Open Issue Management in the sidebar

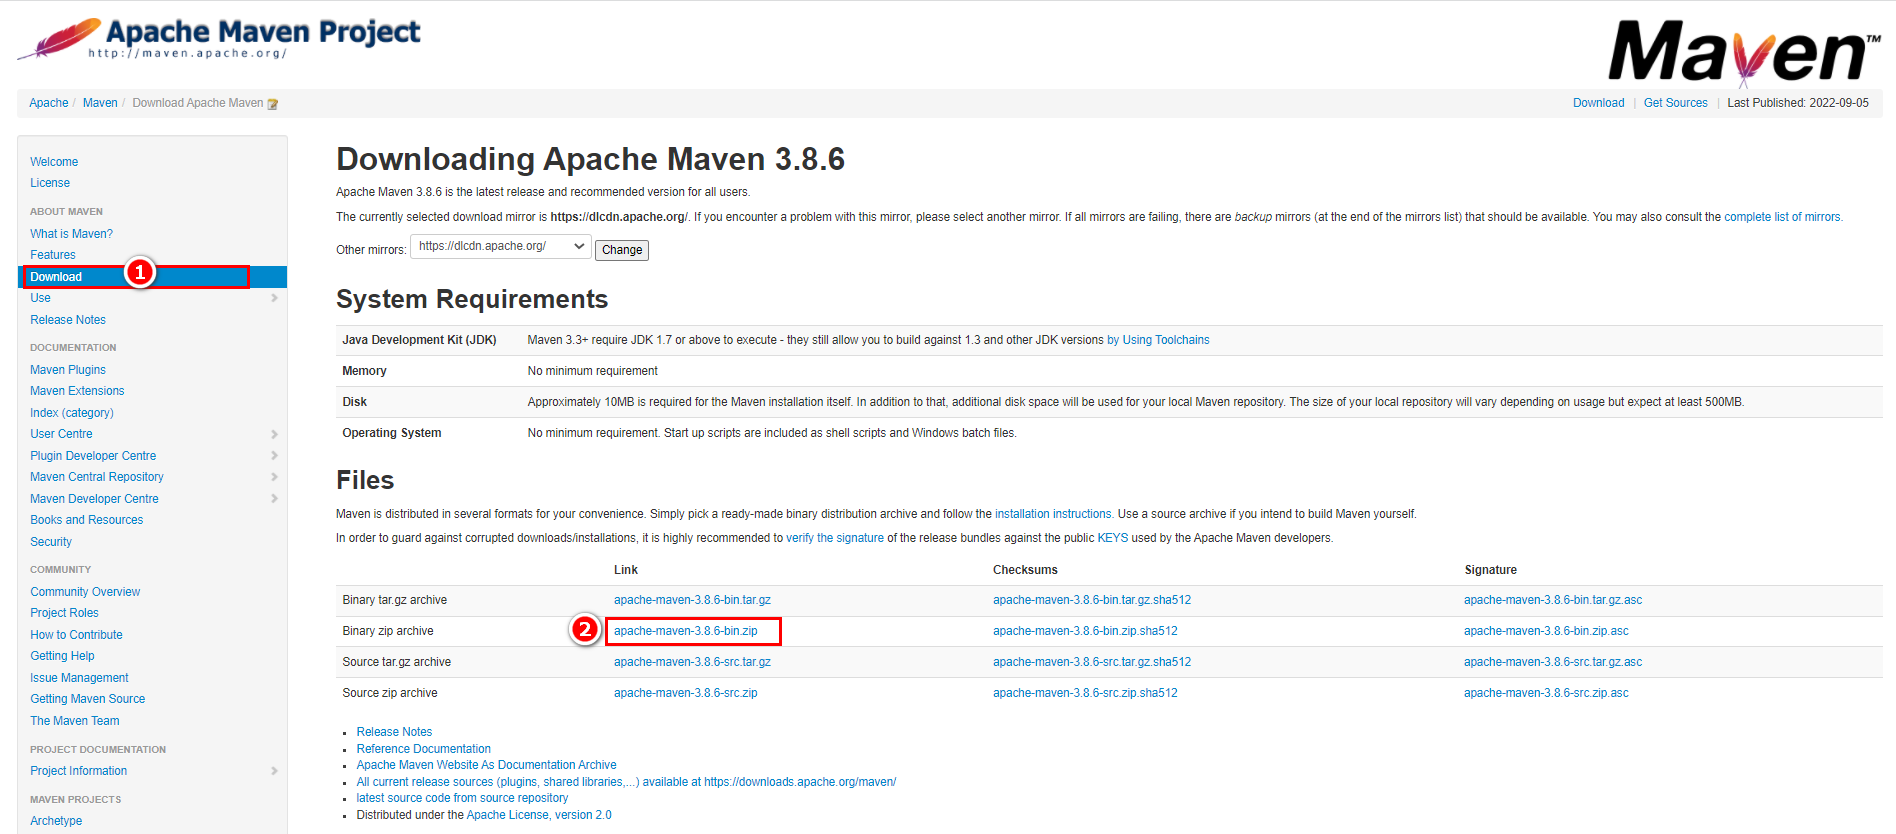pyautogui.click(x=79, y=678)
